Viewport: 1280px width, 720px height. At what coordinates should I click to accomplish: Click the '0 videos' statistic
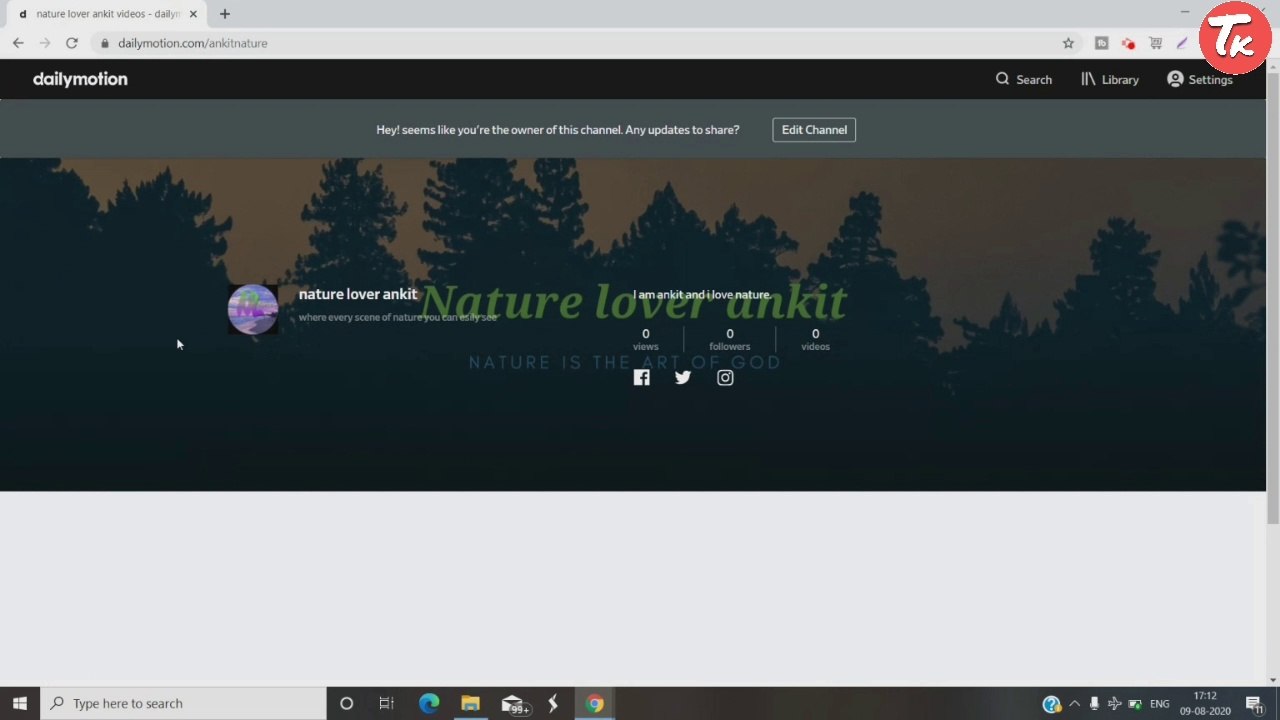point(815,340)
